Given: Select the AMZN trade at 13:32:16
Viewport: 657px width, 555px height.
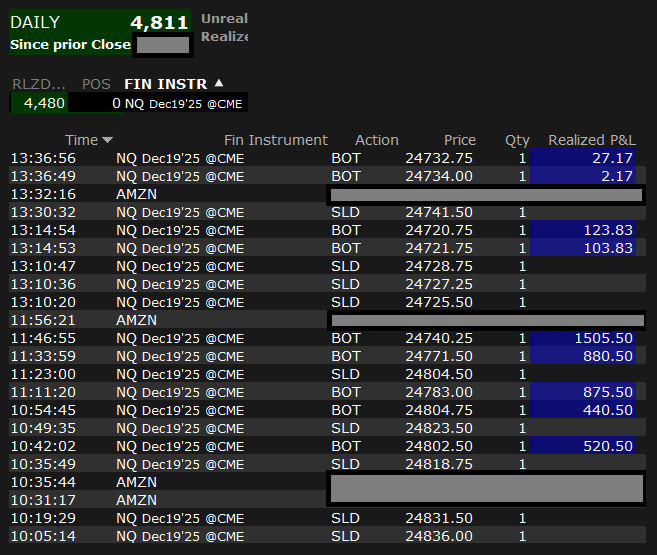Looking at the screenshot, I should click(x=327, y=194).
